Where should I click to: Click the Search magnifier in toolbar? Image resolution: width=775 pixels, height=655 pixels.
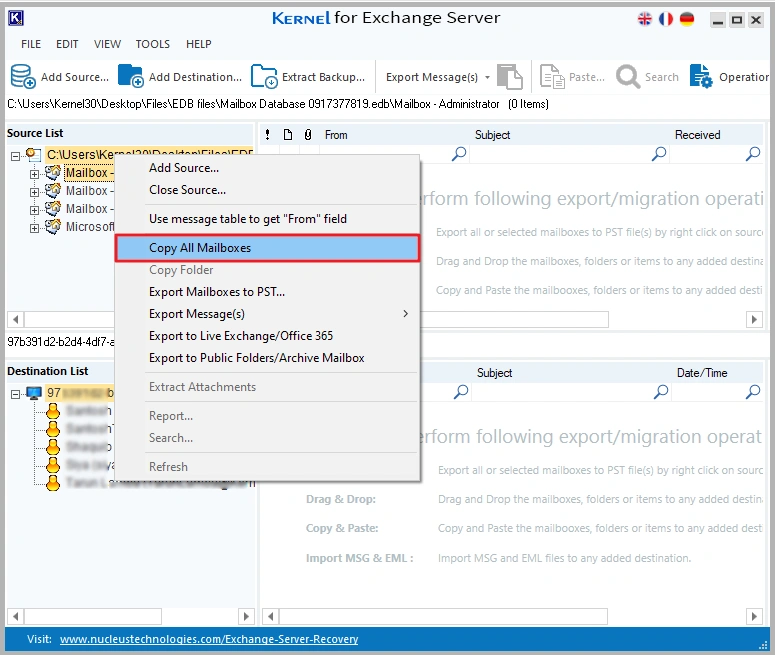coord(629,77)
